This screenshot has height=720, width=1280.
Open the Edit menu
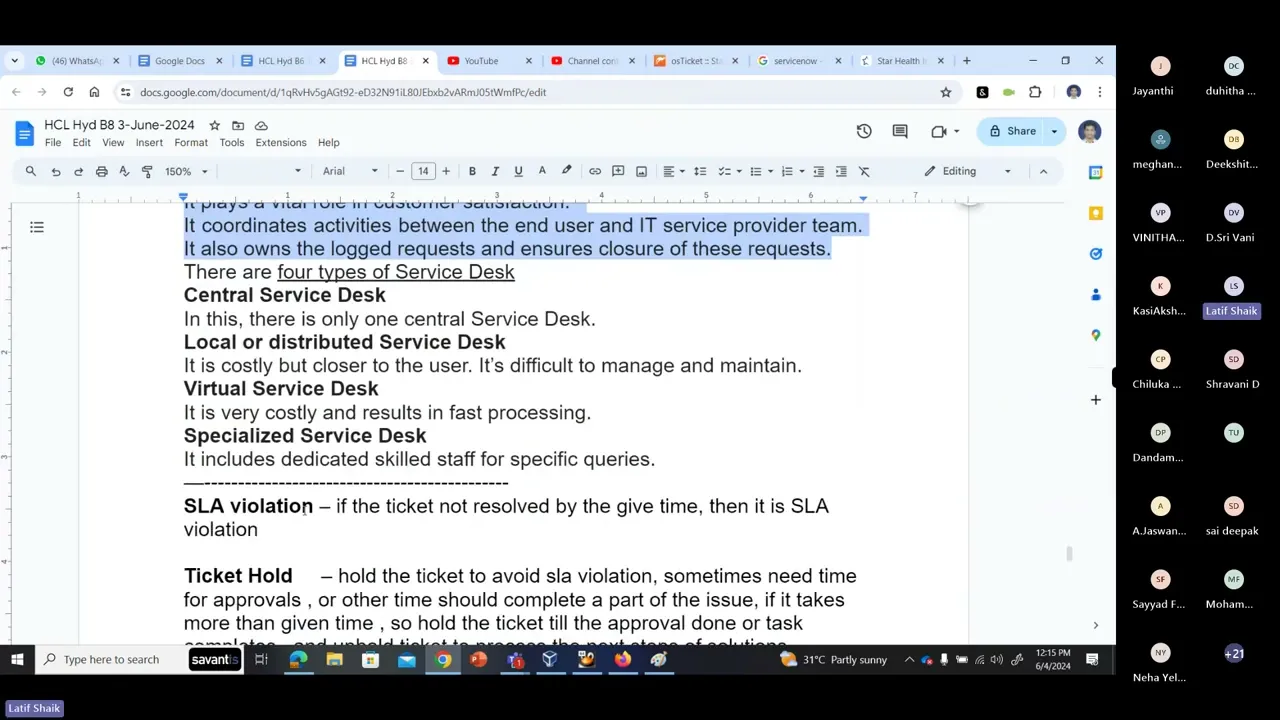coord(81,143)
